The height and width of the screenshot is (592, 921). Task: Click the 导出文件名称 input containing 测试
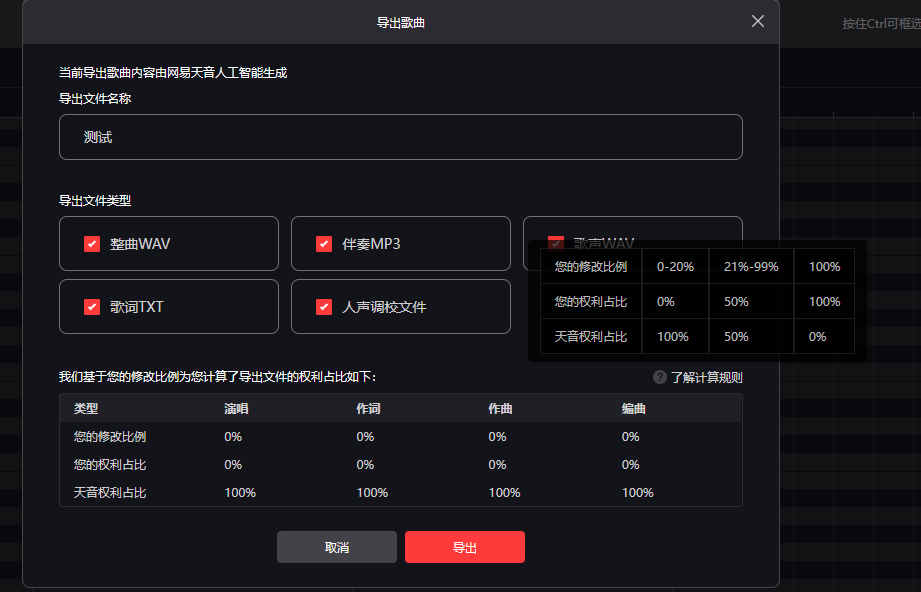pos(400,137)
